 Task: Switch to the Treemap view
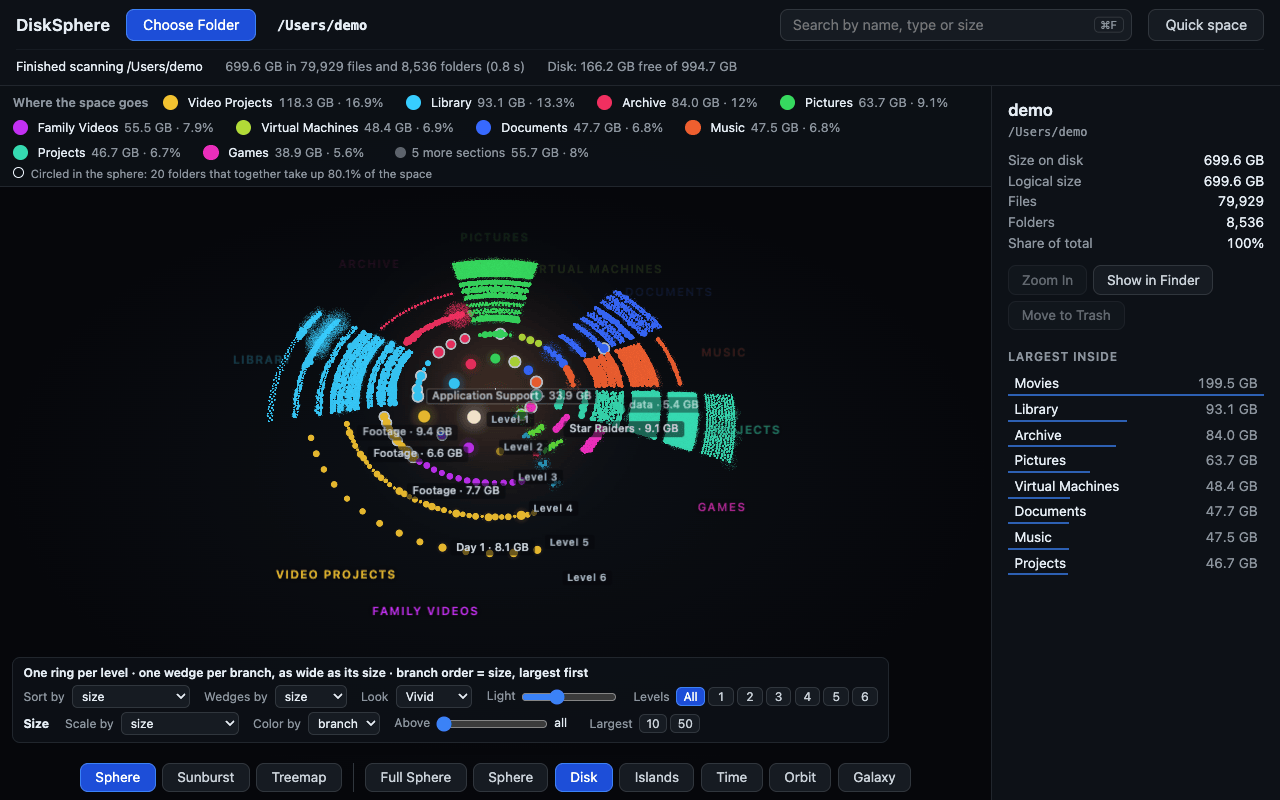click(299, 777)
